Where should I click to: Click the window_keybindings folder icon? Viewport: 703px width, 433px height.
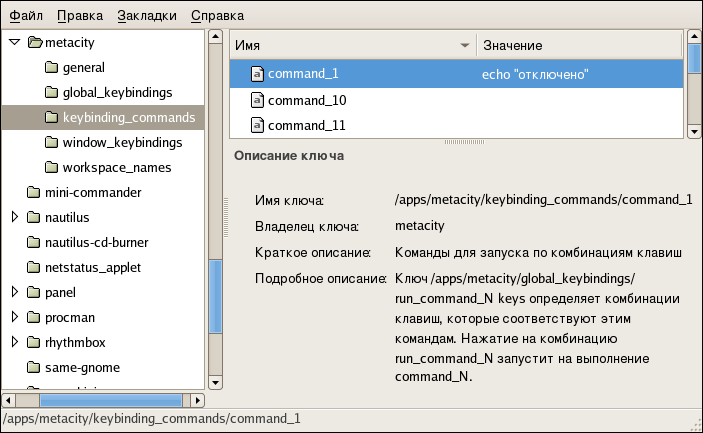pos(52,143)
